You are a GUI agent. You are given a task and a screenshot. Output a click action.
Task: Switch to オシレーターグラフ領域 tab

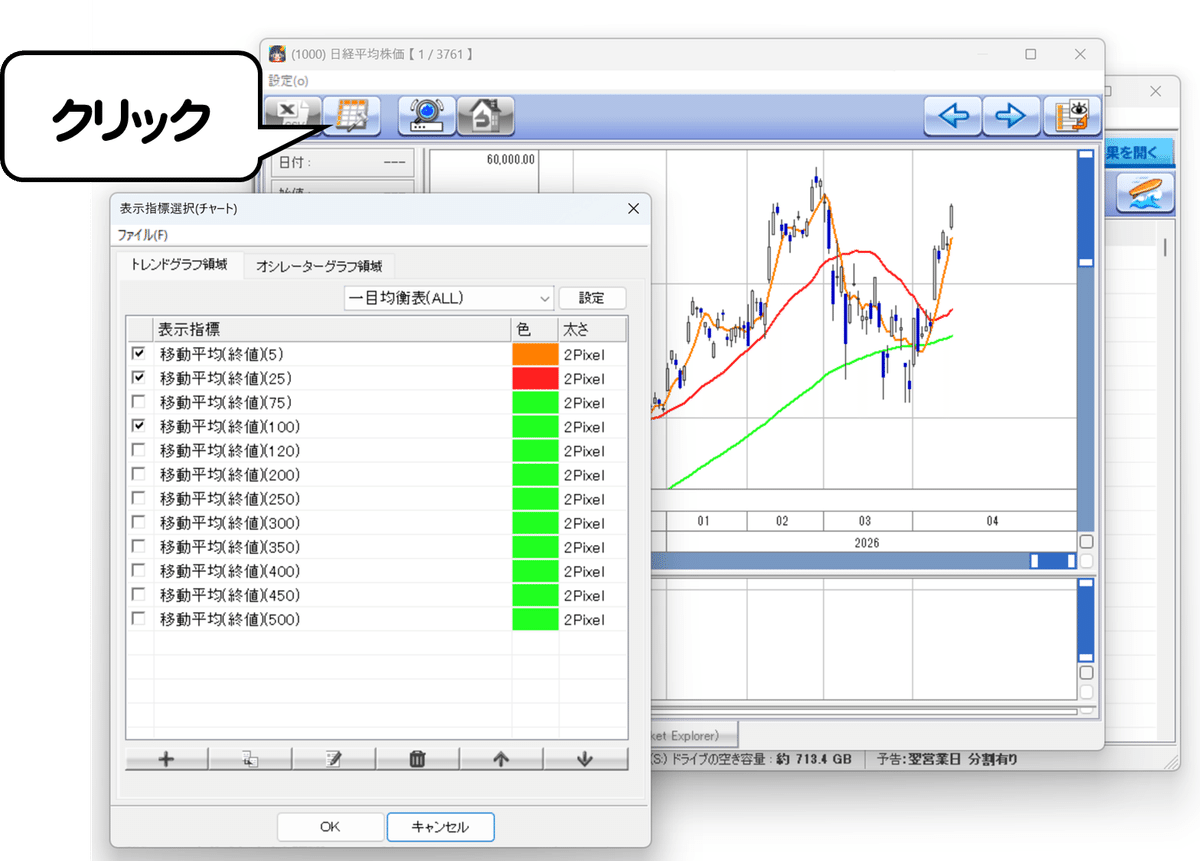pos(319,266)
